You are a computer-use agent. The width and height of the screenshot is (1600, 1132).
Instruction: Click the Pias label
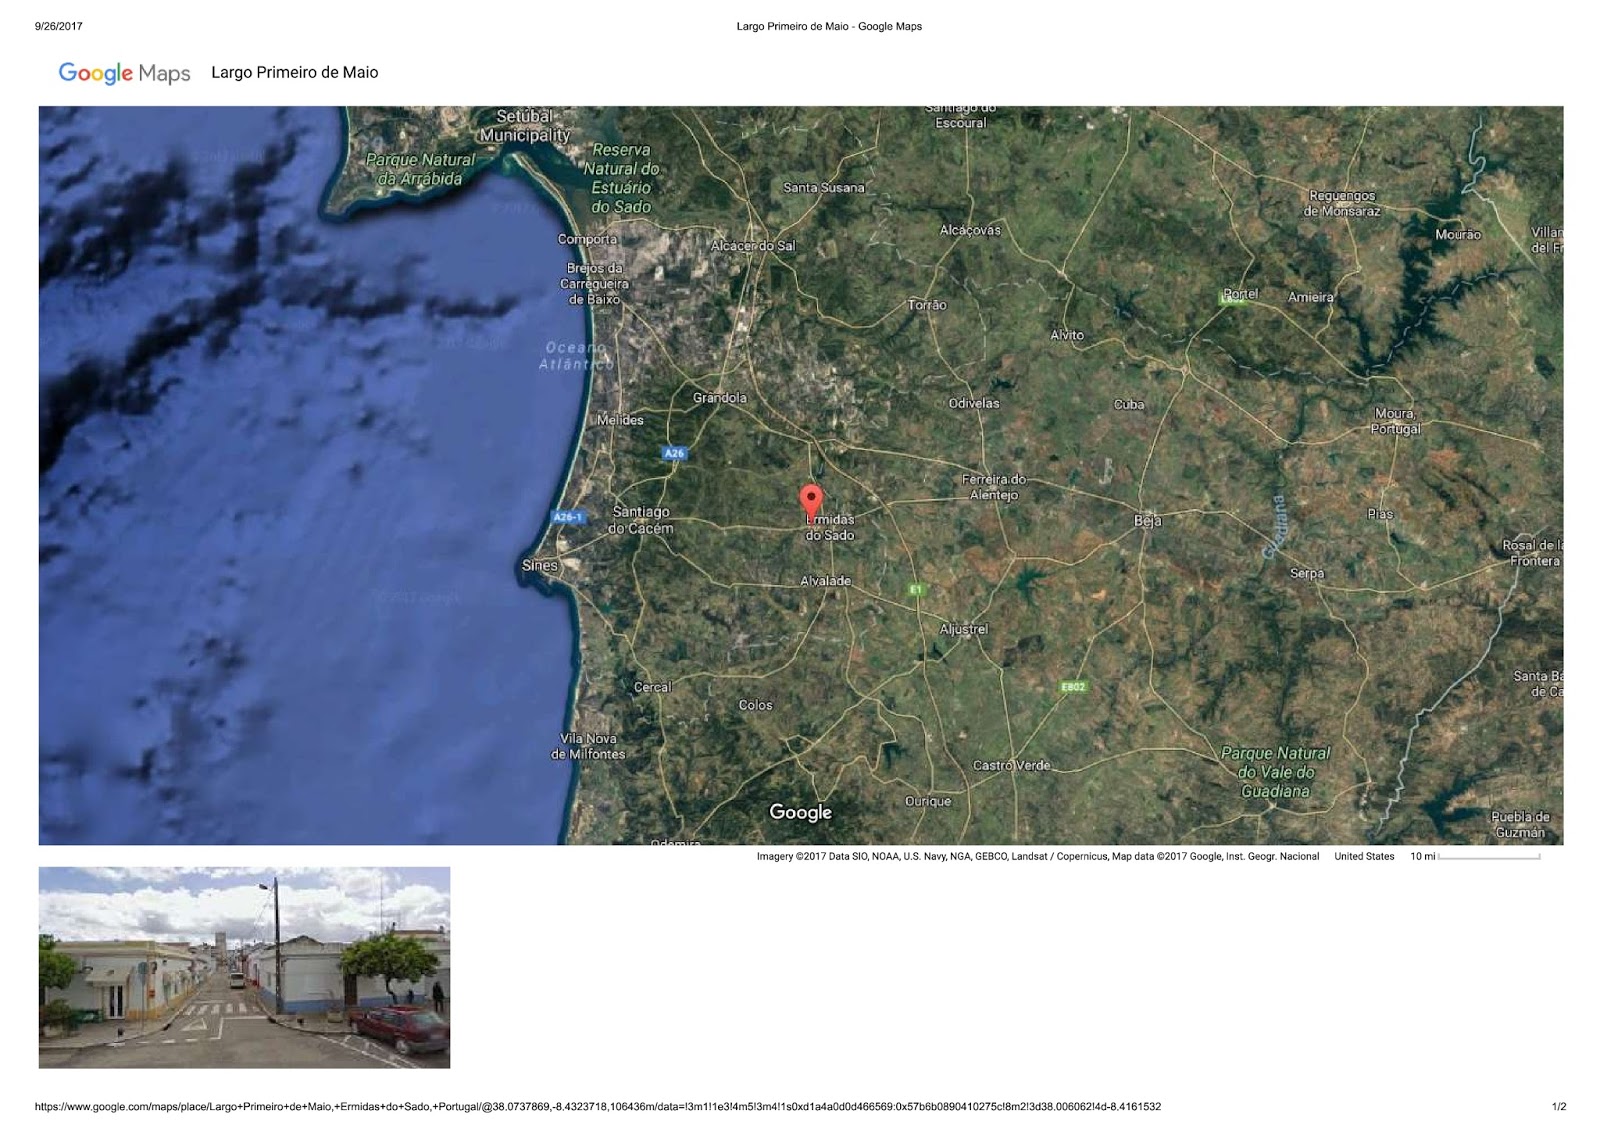(x=1381, y=514)
